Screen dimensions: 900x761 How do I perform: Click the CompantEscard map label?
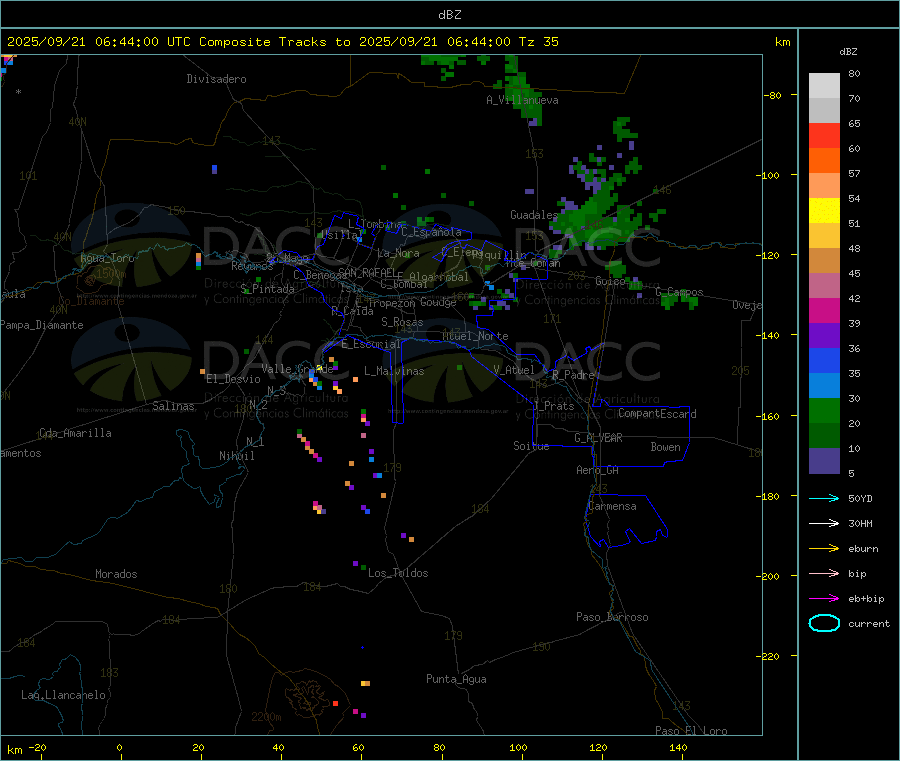click(x=657, y=413)
